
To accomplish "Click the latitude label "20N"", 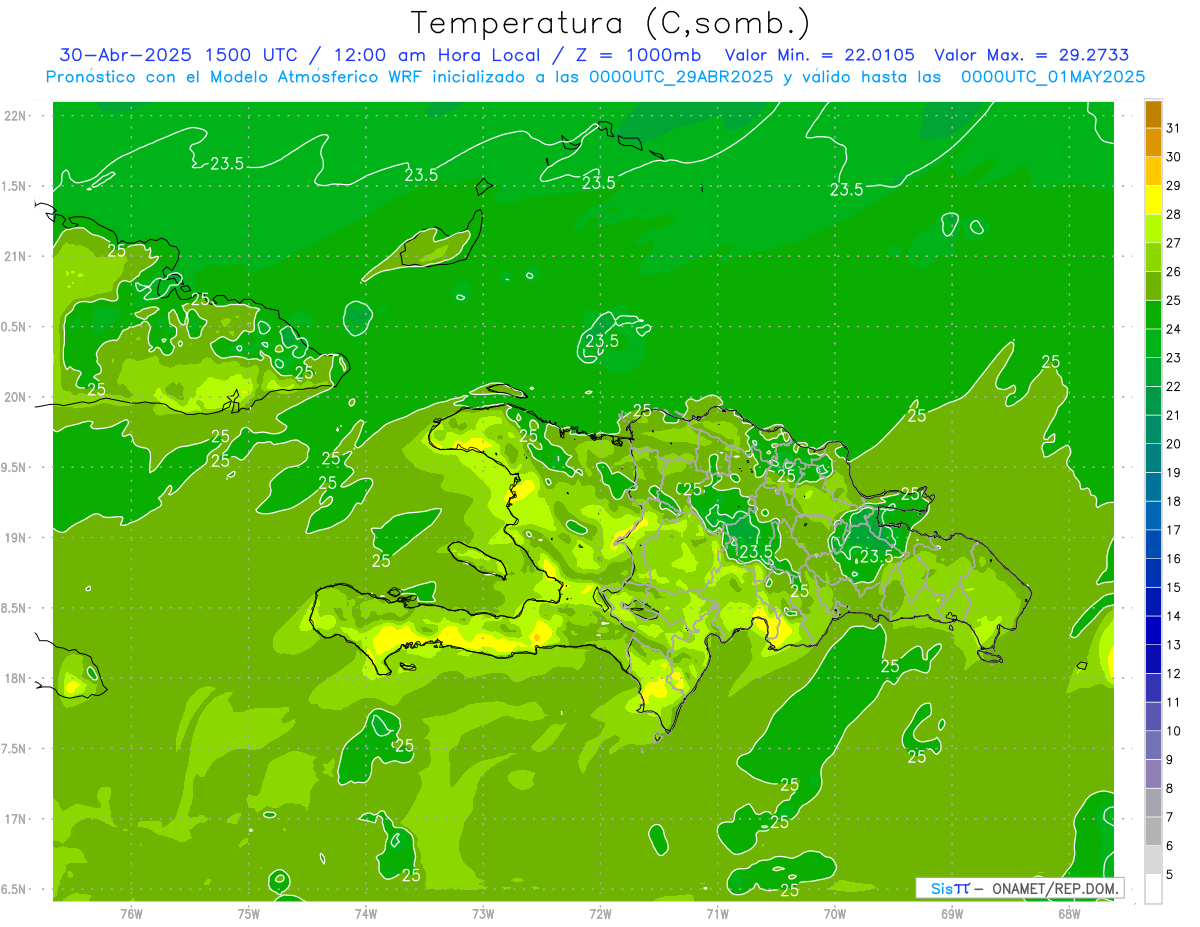I will click(15, 397).
